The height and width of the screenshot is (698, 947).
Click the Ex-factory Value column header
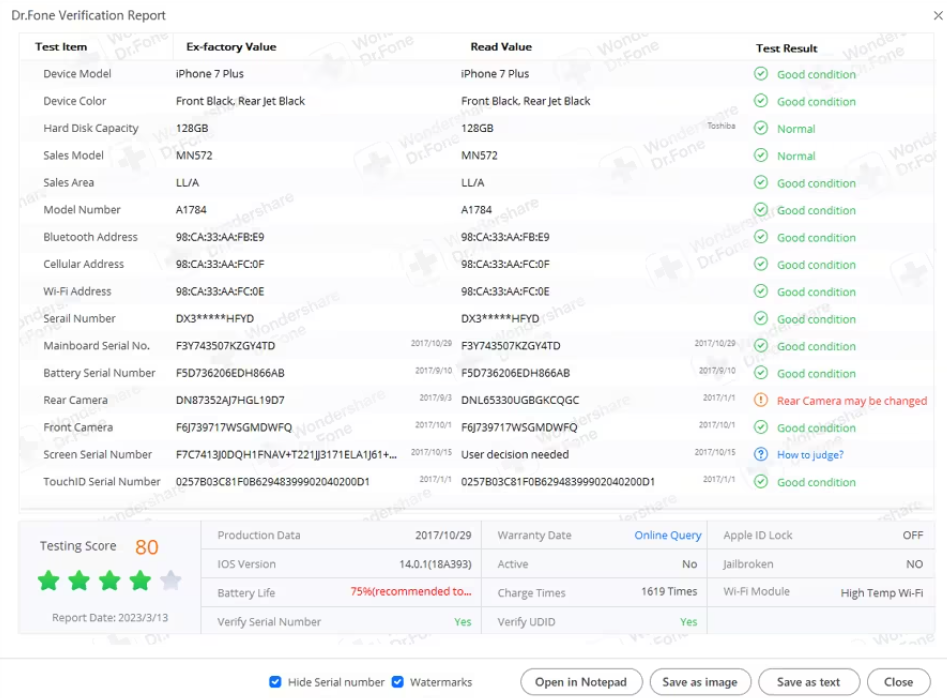(x=231, y=46)
